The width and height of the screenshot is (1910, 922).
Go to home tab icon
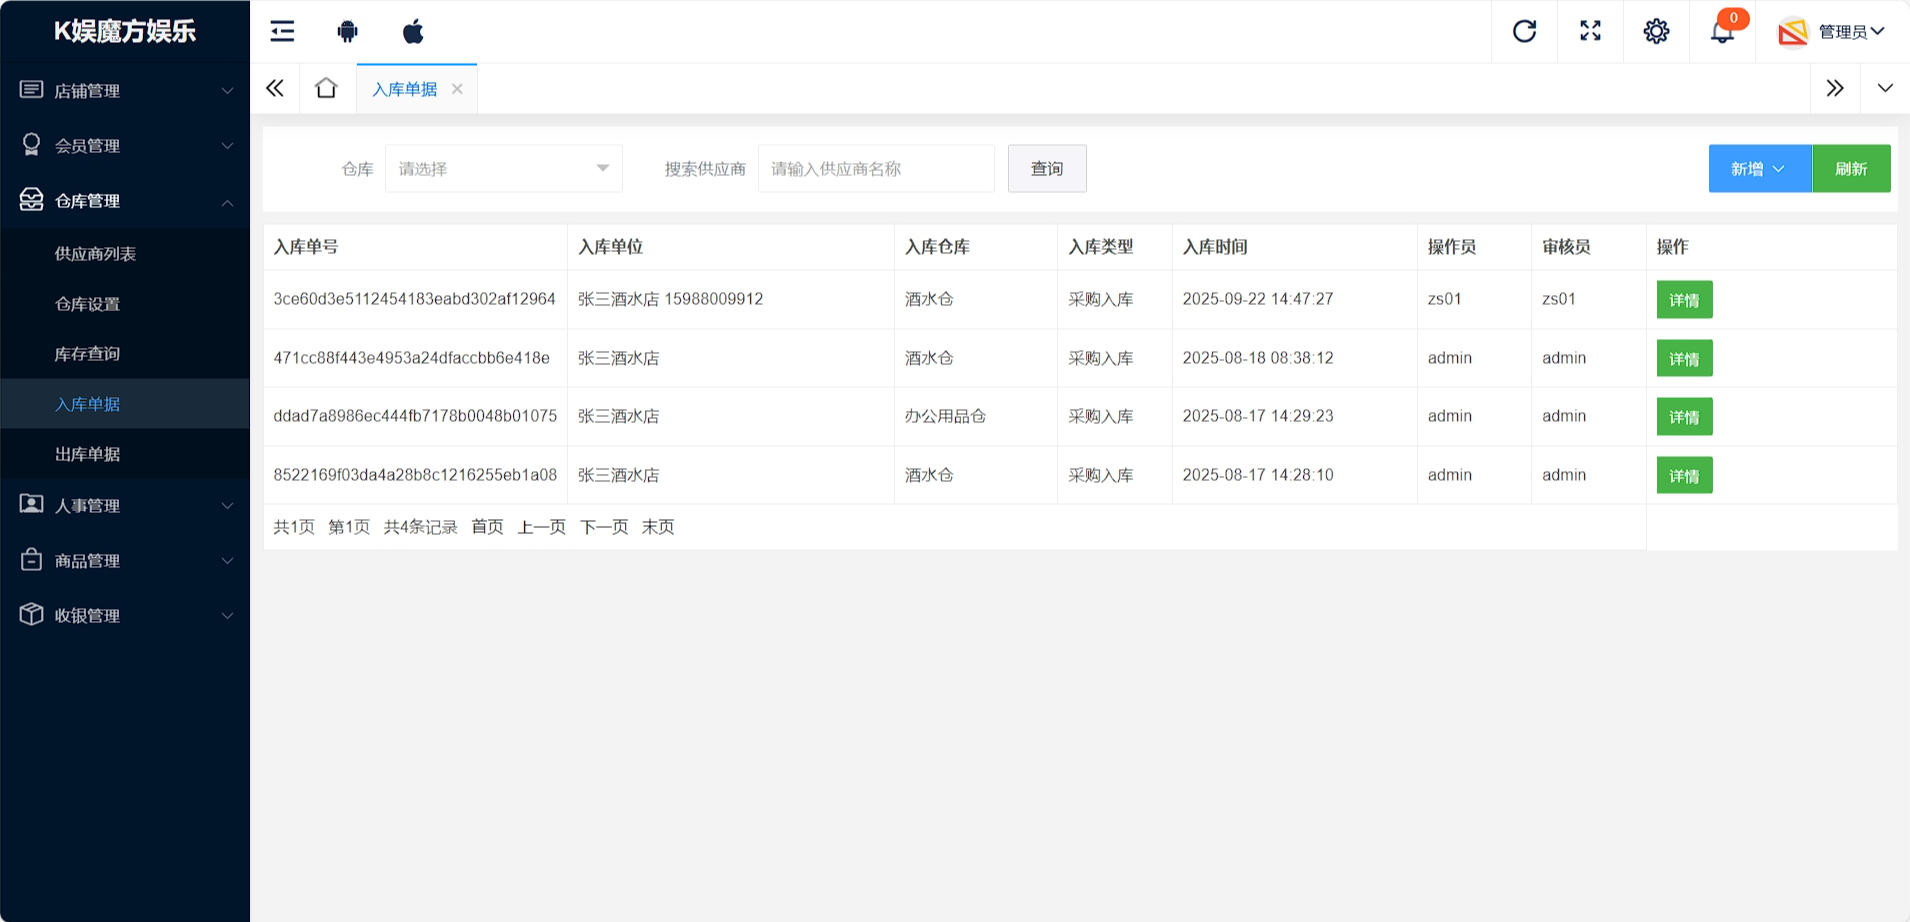tap(326, 89)
